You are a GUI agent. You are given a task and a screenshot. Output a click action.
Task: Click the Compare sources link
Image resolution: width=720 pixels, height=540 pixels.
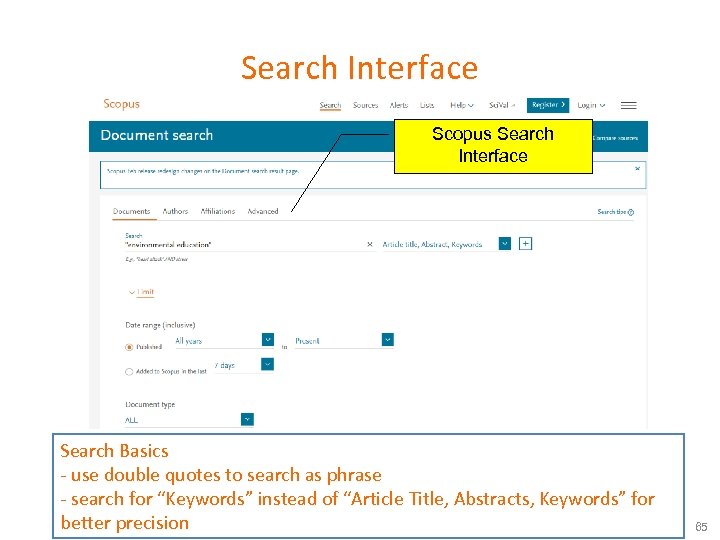pyautogui.click(x=615, y=138)
